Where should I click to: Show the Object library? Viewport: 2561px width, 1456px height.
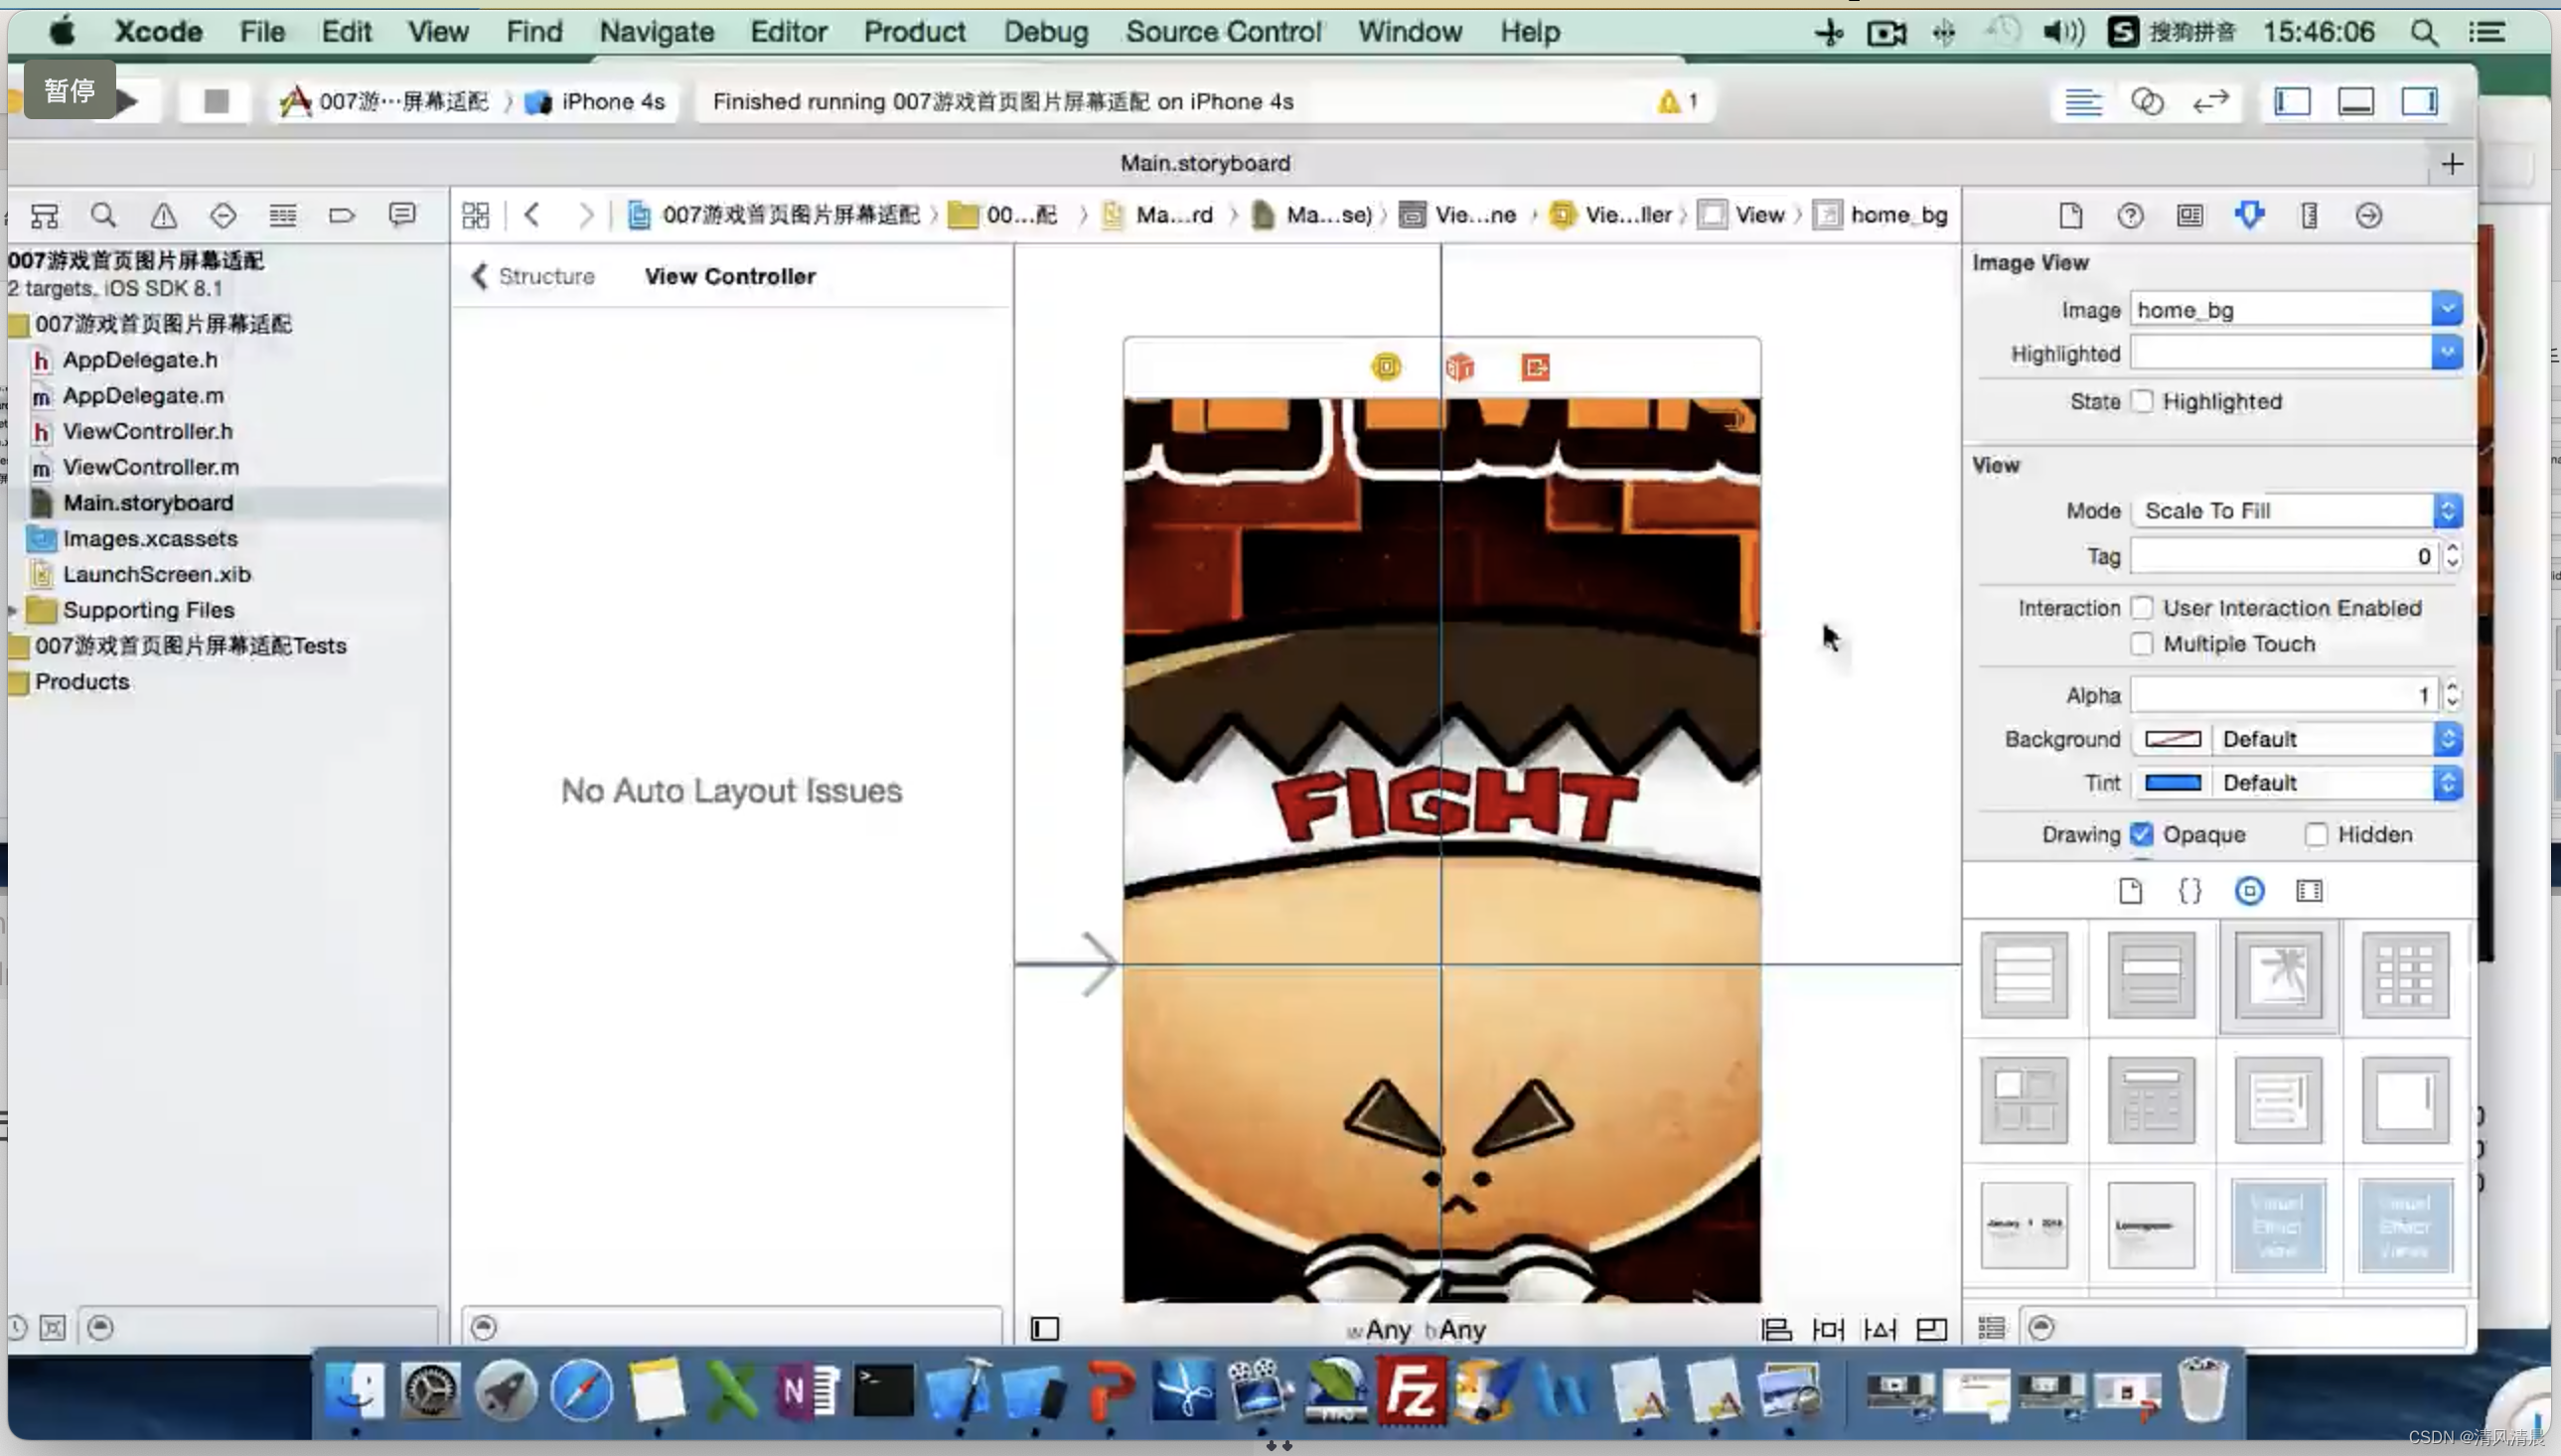(x=2249, y=891)
